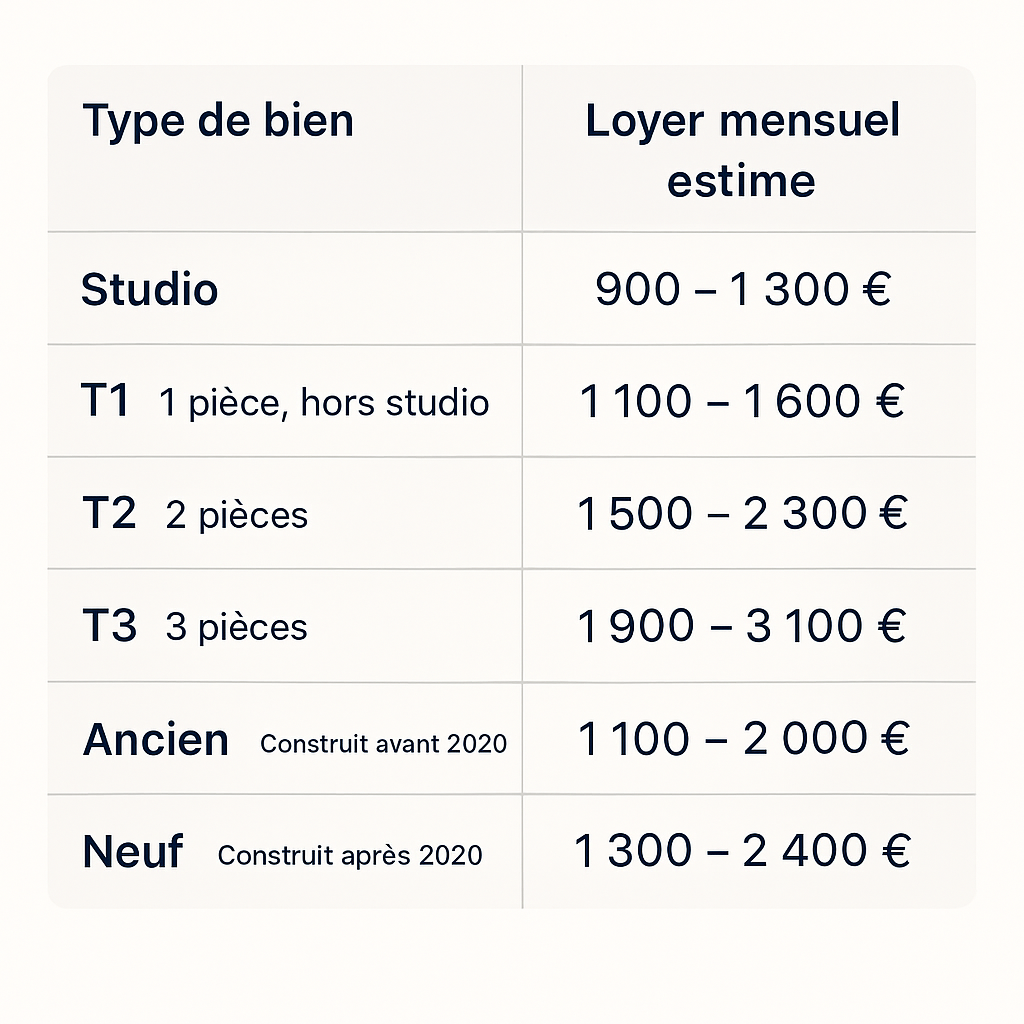Image resolution: width=1024 pixels, height=1024 pixels.
Task: Click the 1 500 – 2 300 € rent value
Action: (742, 514)
